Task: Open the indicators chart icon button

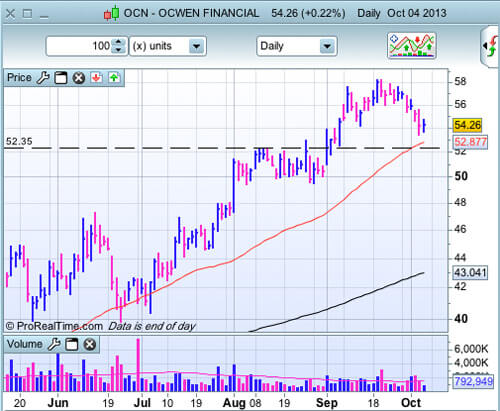Action: (412, 45)
